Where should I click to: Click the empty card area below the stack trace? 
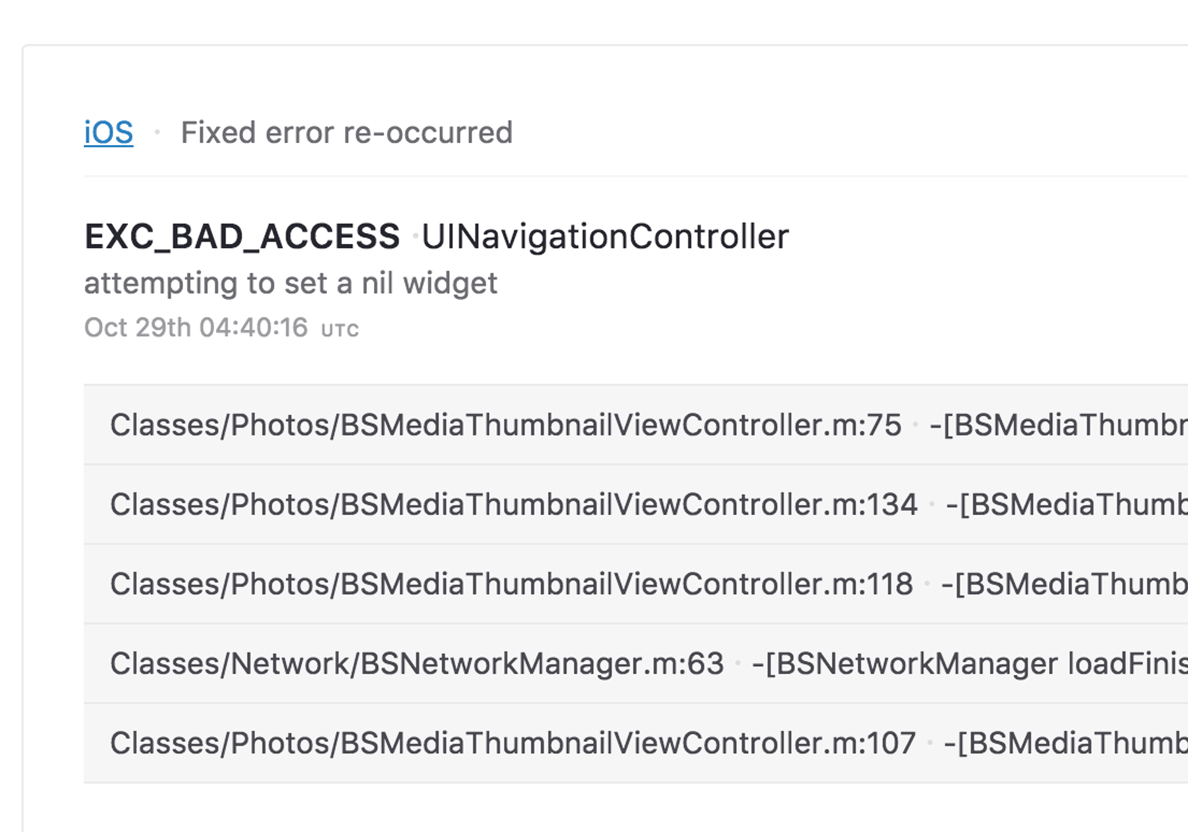(x=606, y=809)
